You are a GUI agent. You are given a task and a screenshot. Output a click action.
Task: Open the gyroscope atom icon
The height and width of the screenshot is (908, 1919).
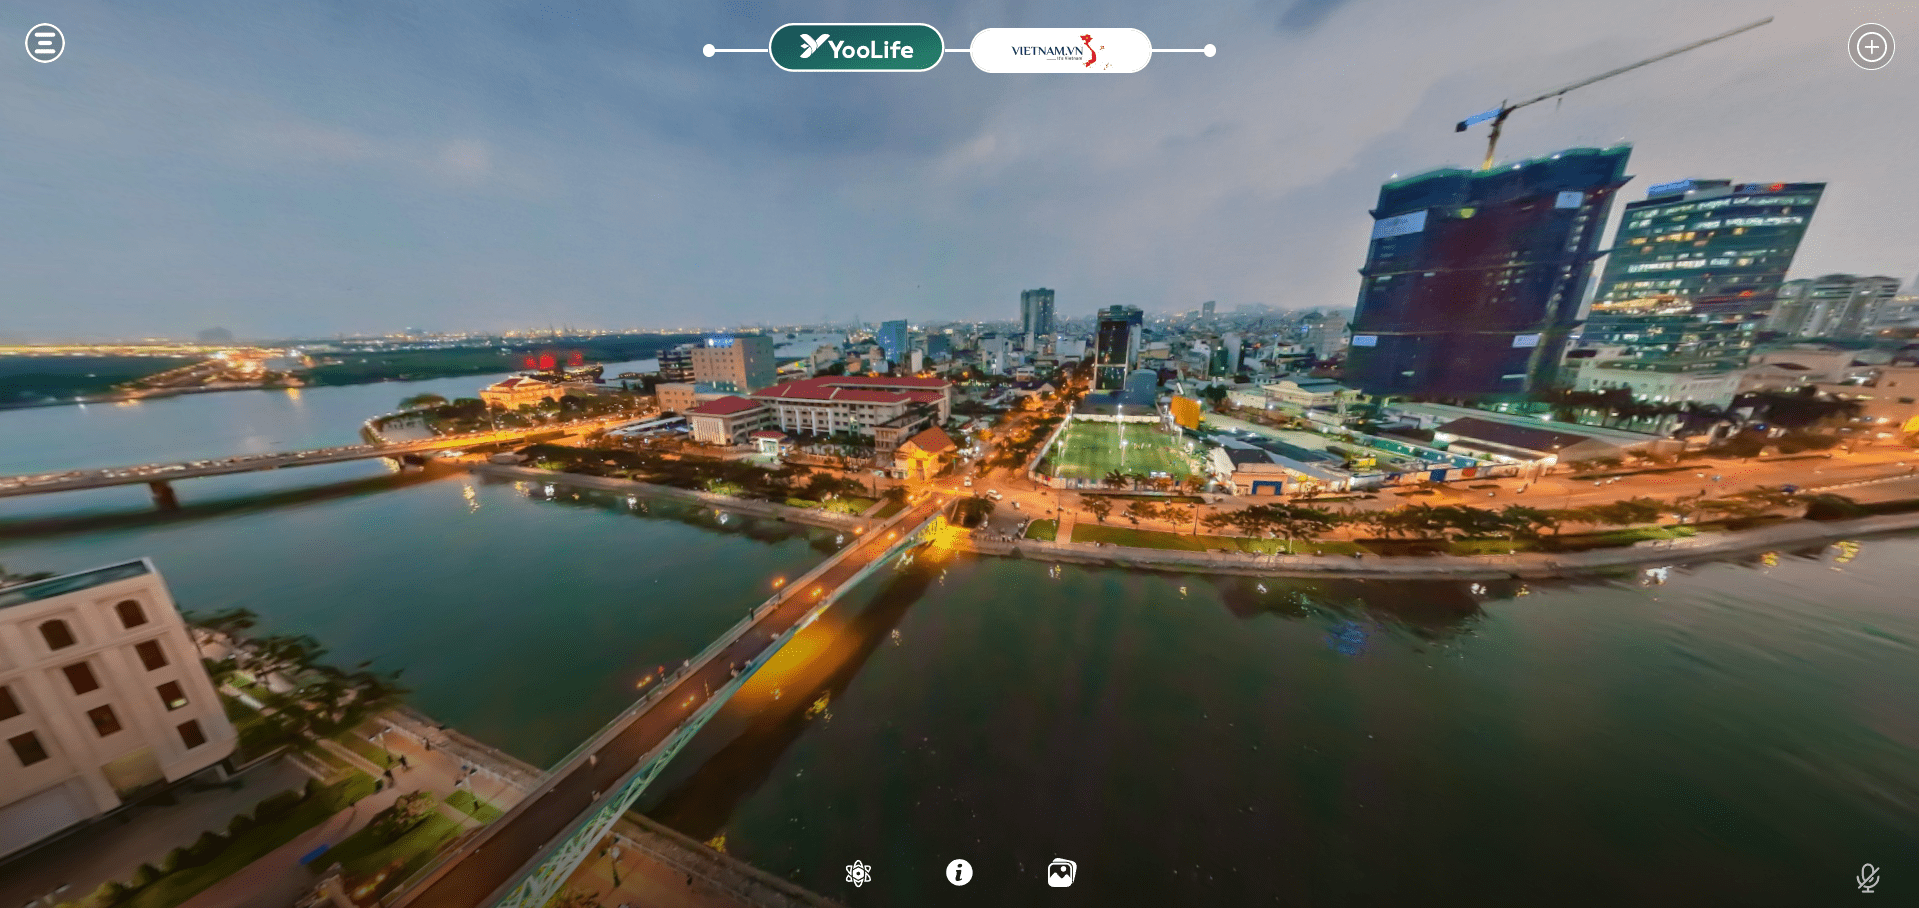858,873
